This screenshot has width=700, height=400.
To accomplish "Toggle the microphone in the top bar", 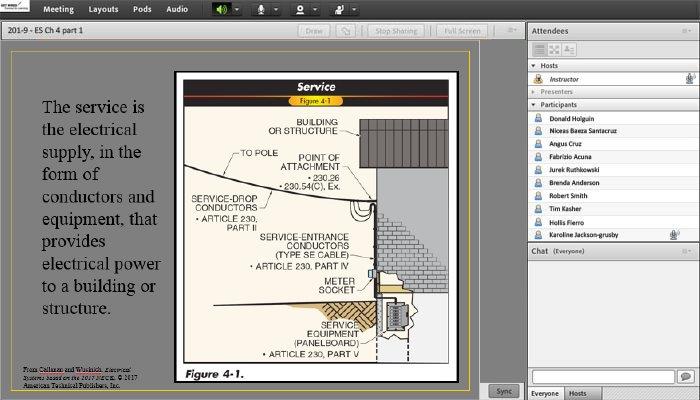I will [x=261, y=9].
